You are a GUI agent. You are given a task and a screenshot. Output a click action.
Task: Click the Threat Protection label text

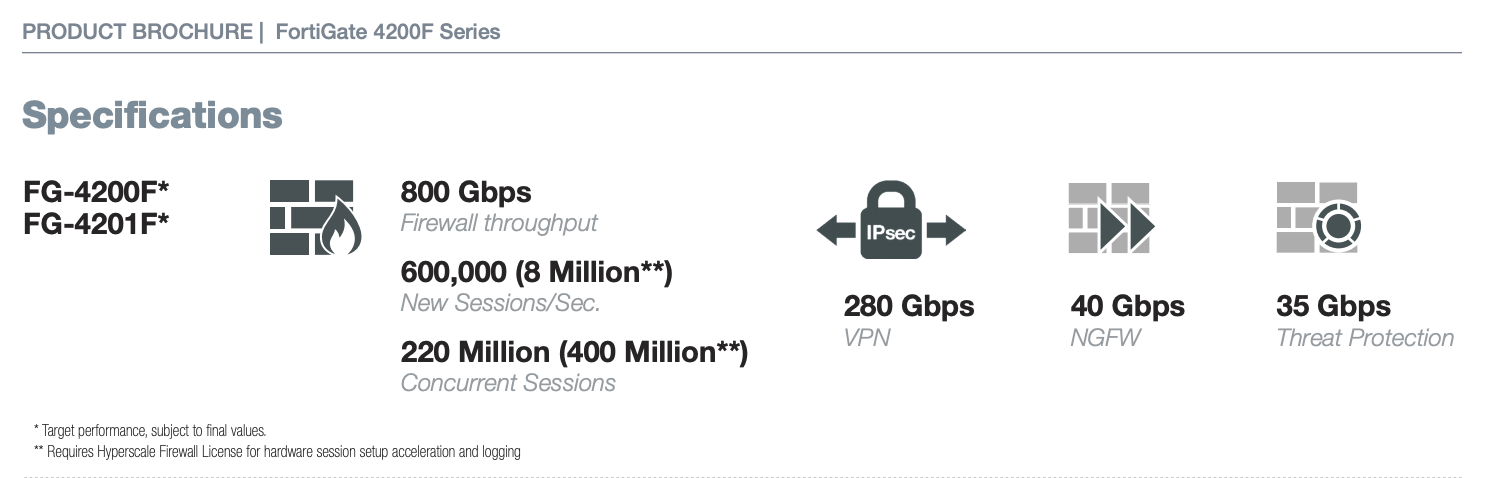[x=1365, y=338]
